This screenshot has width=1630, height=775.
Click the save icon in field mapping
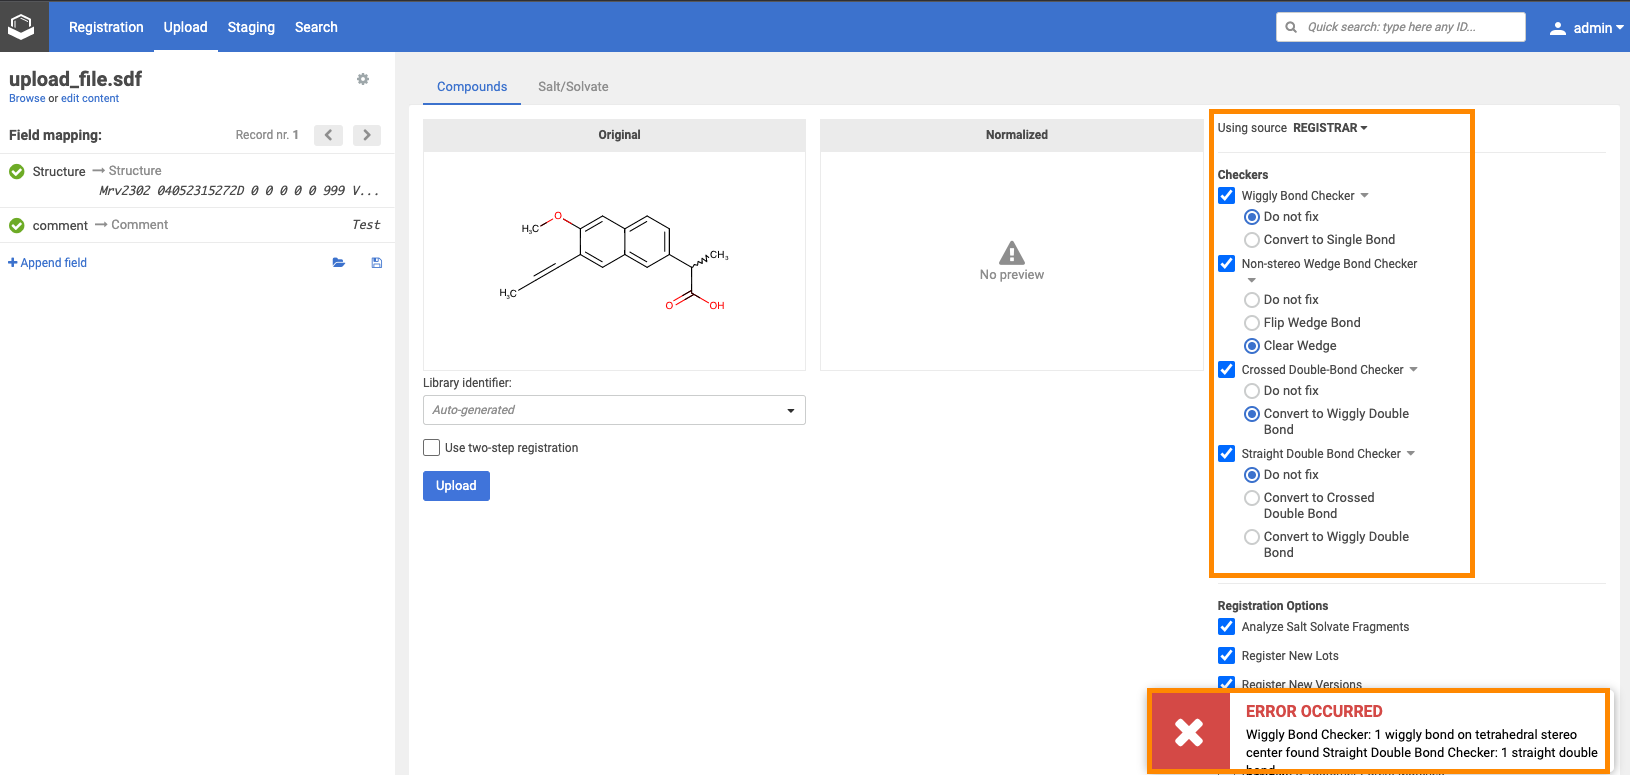coord(377,263)
